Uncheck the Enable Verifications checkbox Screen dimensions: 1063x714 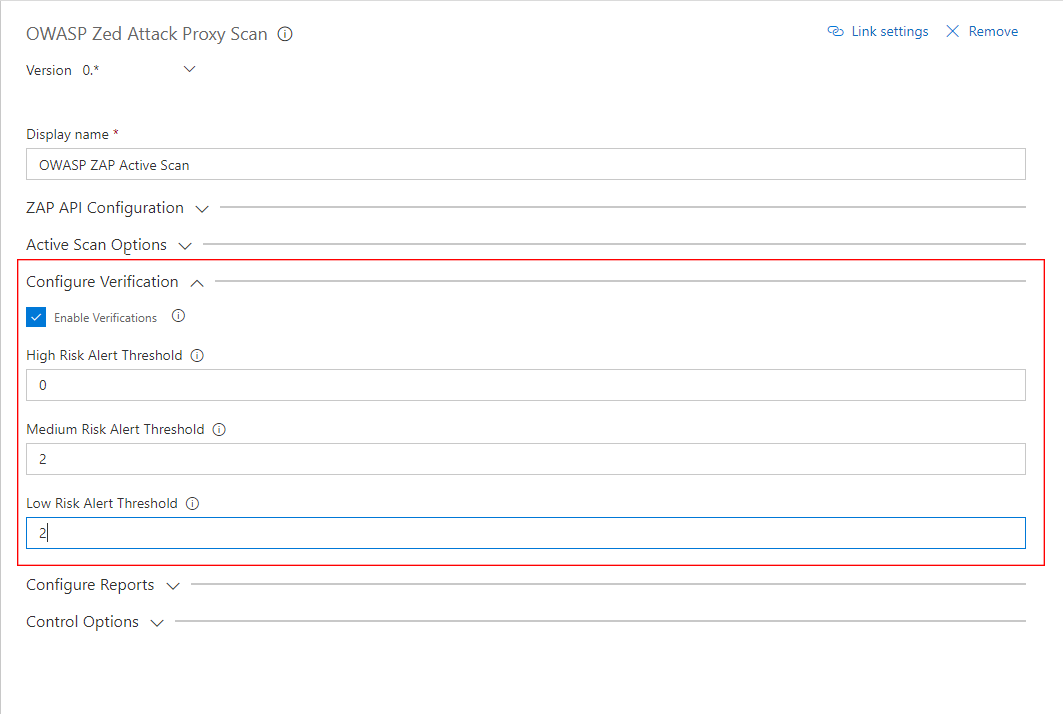(36, 317)
